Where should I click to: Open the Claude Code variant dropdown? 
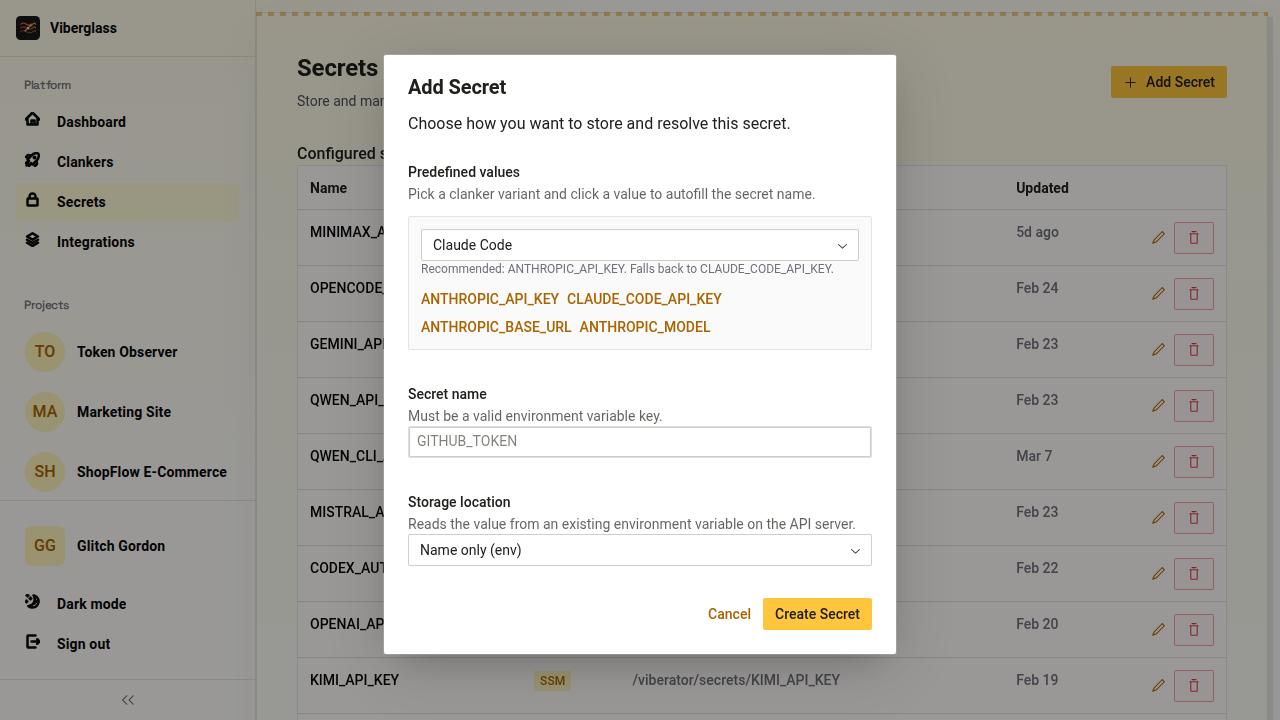639,245
